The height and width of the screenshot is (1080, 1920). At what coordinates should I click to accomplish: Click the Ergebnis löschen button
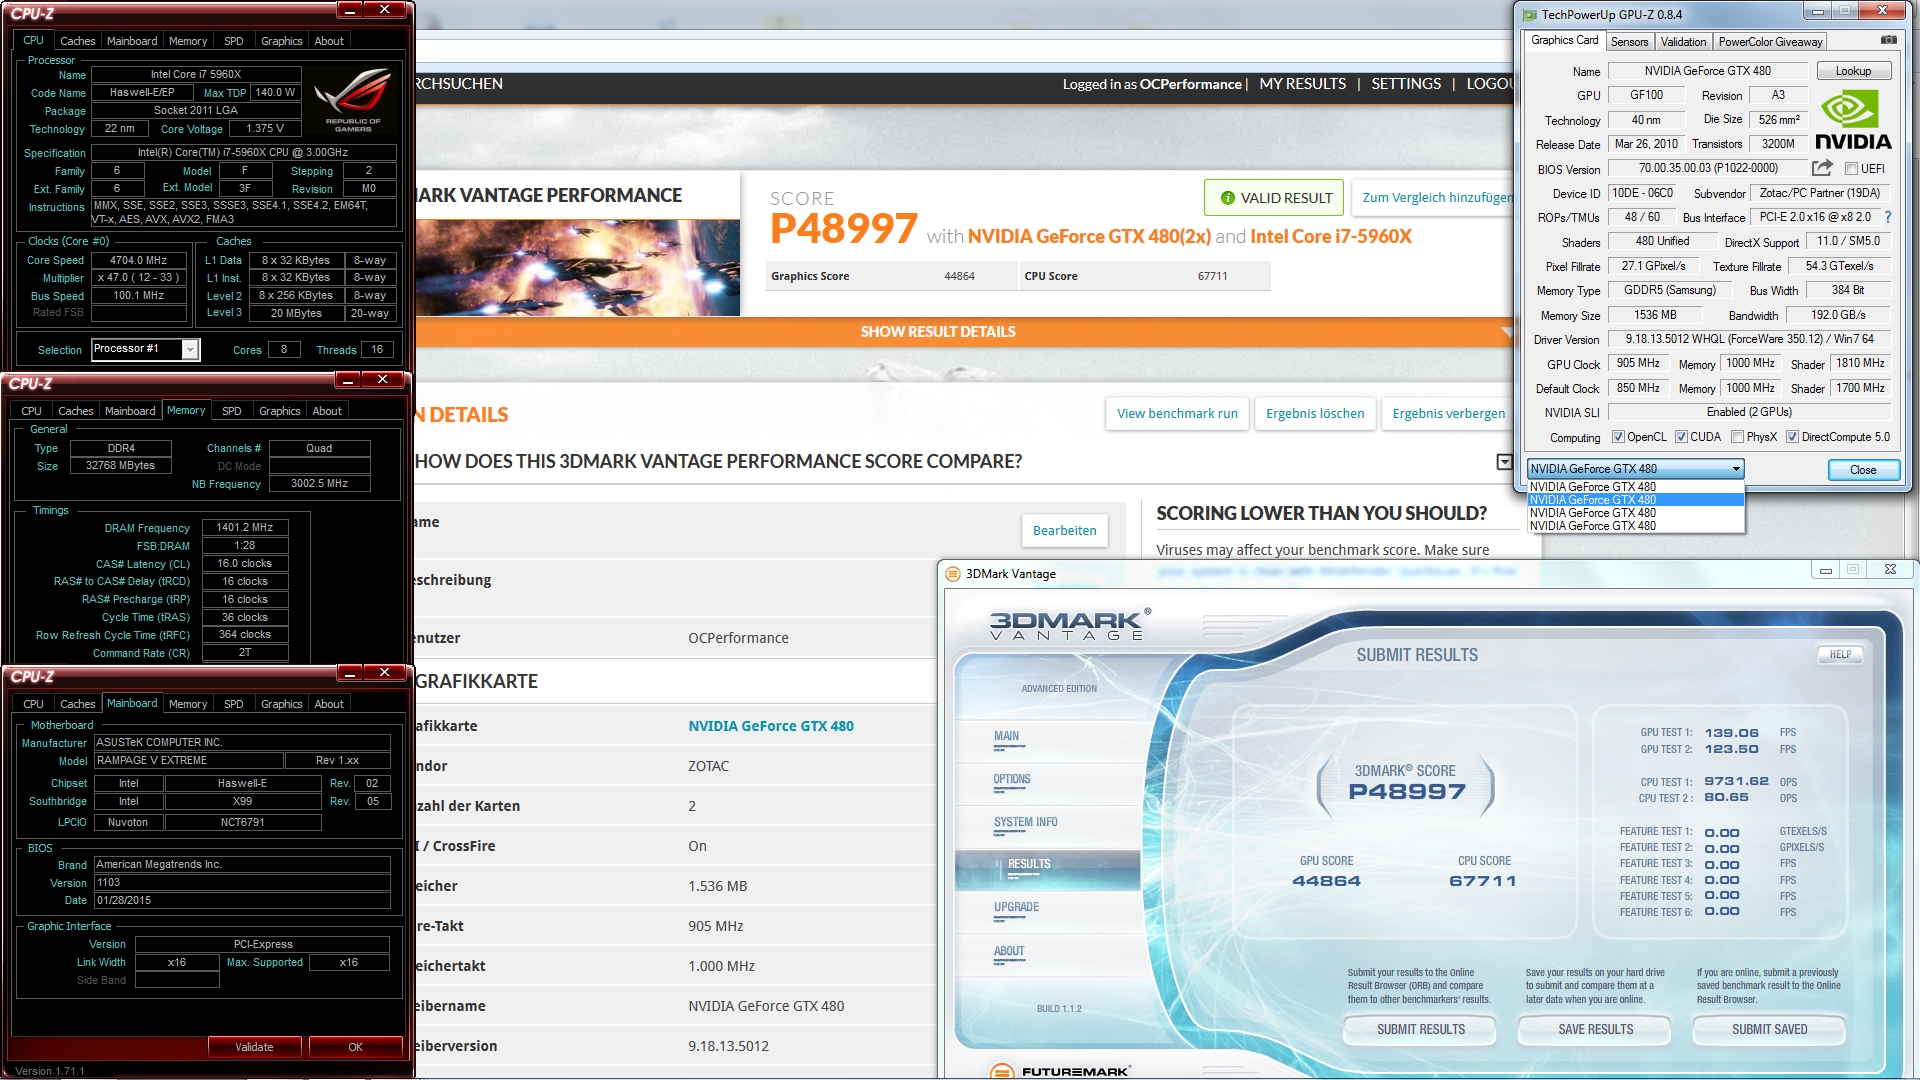[x=1315, y=413]
